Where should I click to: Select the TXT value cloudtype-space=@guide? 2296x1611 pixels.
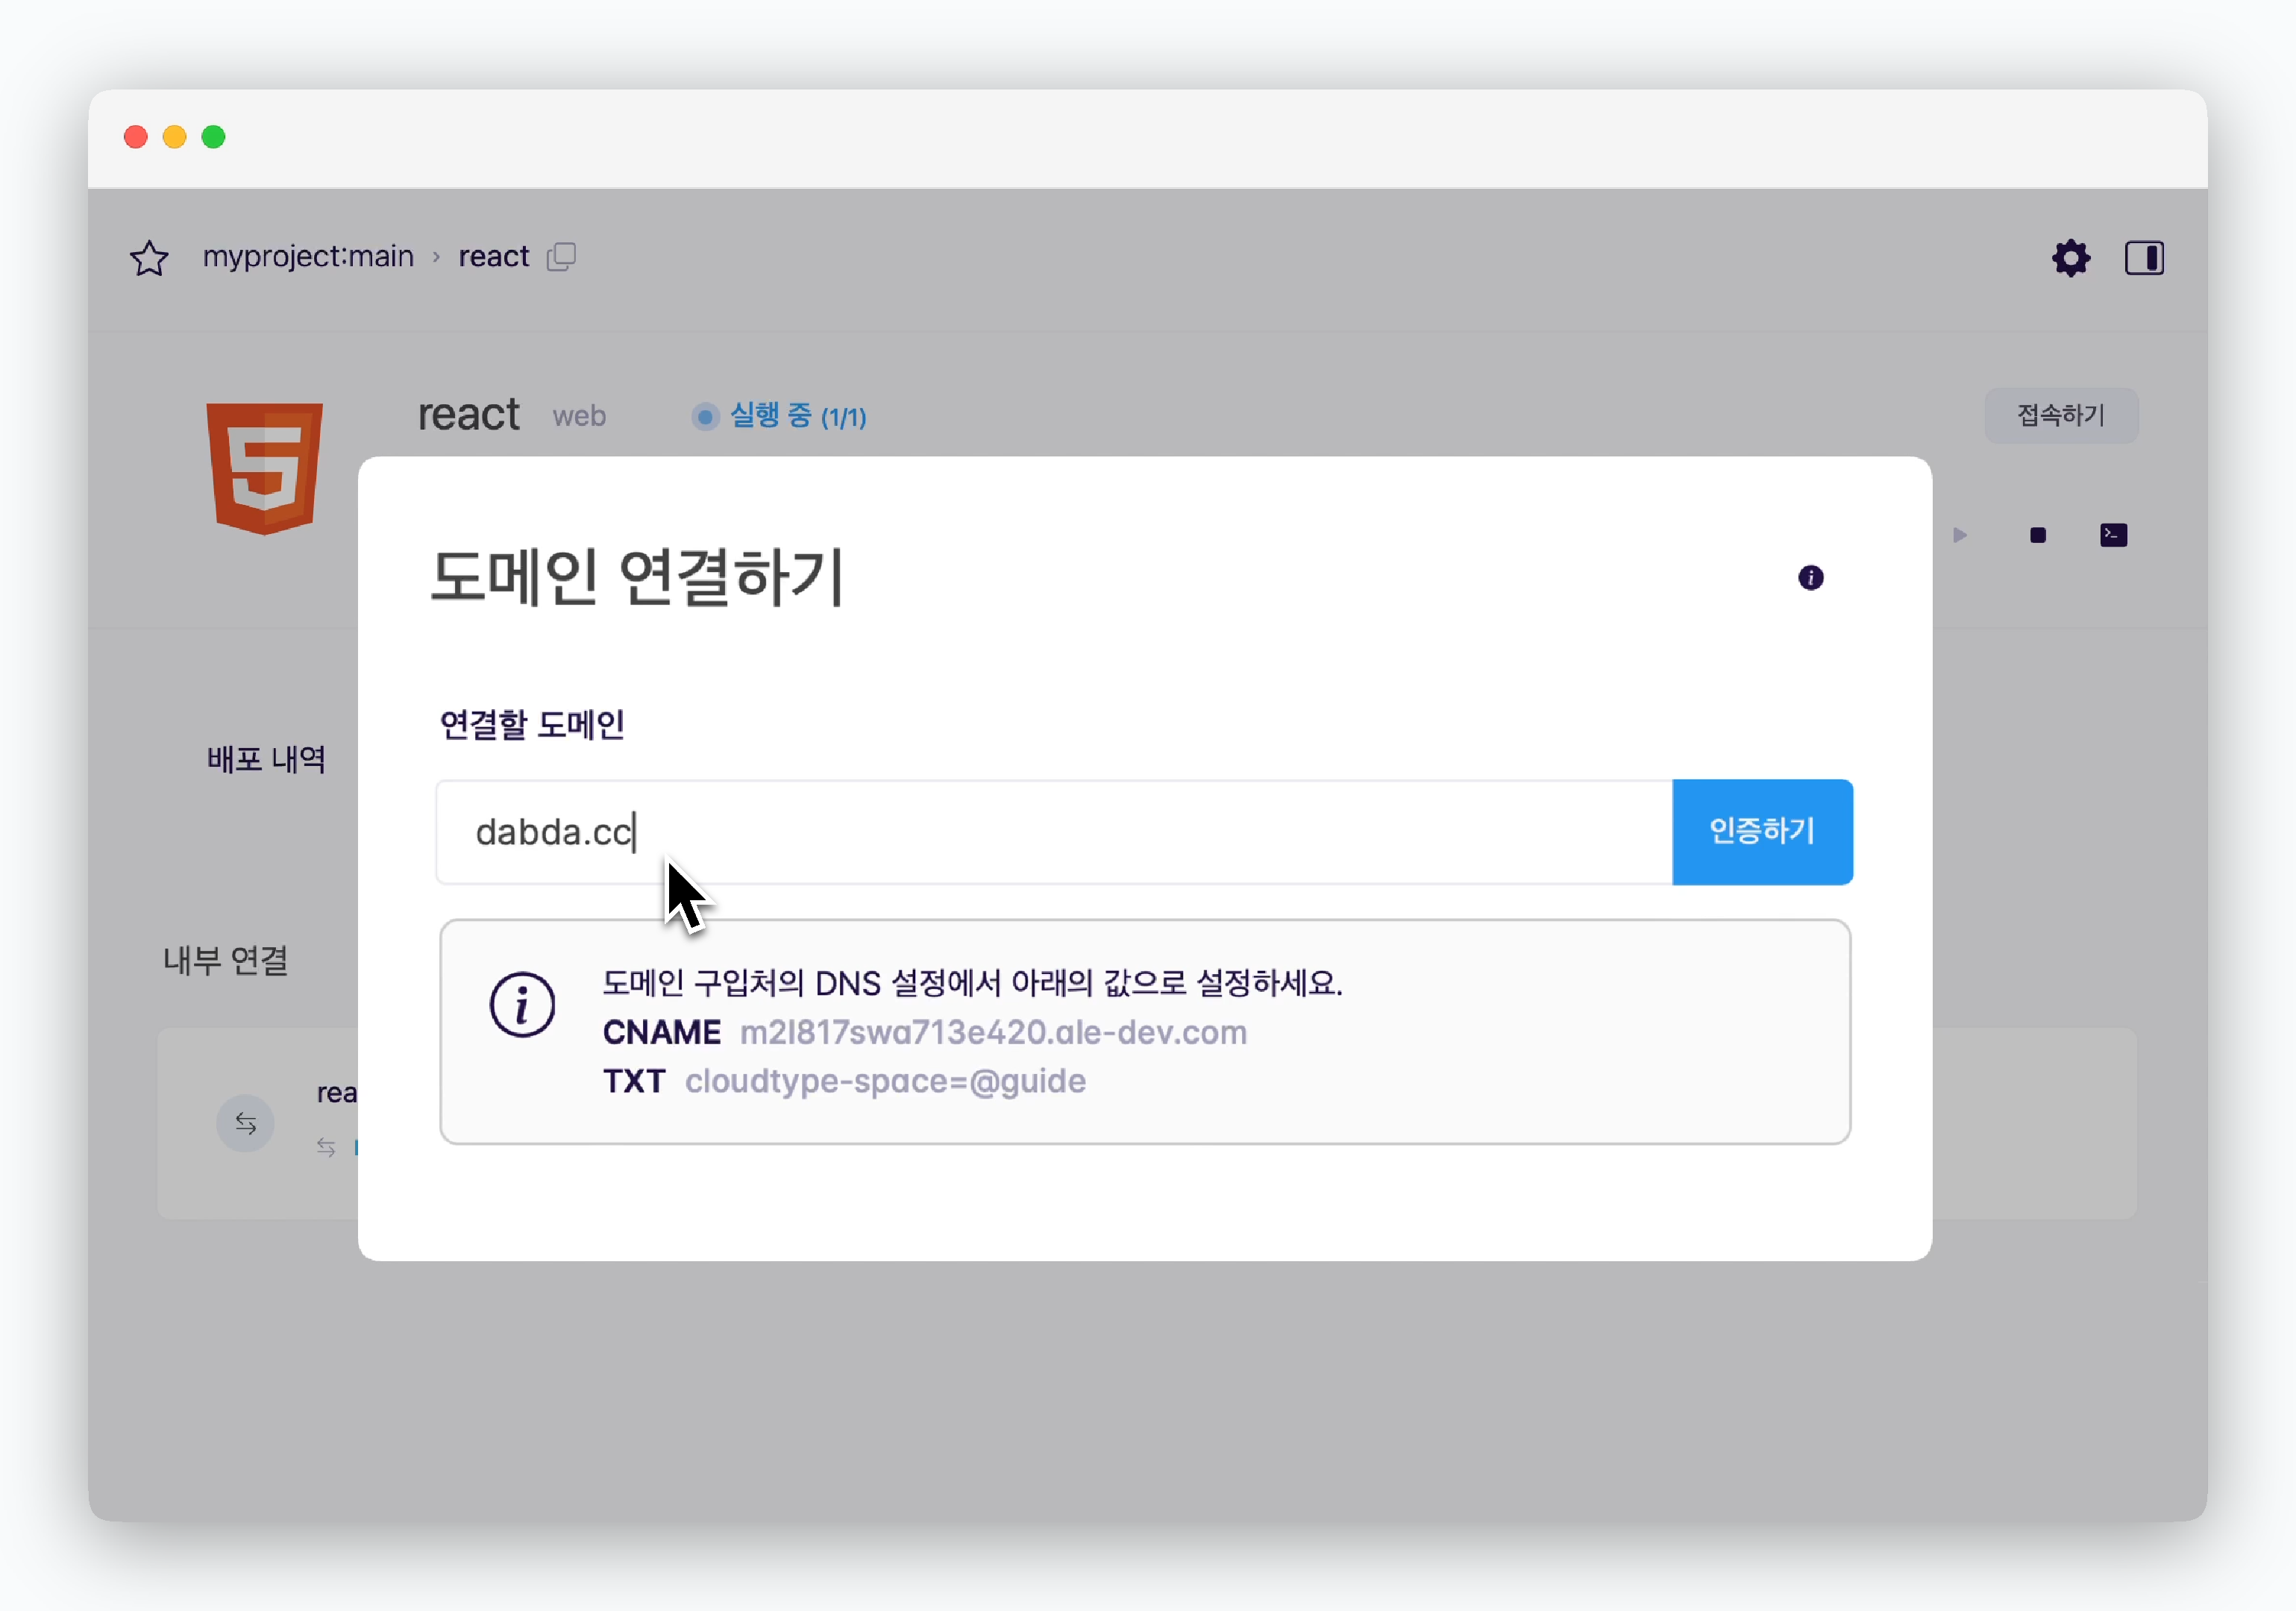(x=885, y=1081)
